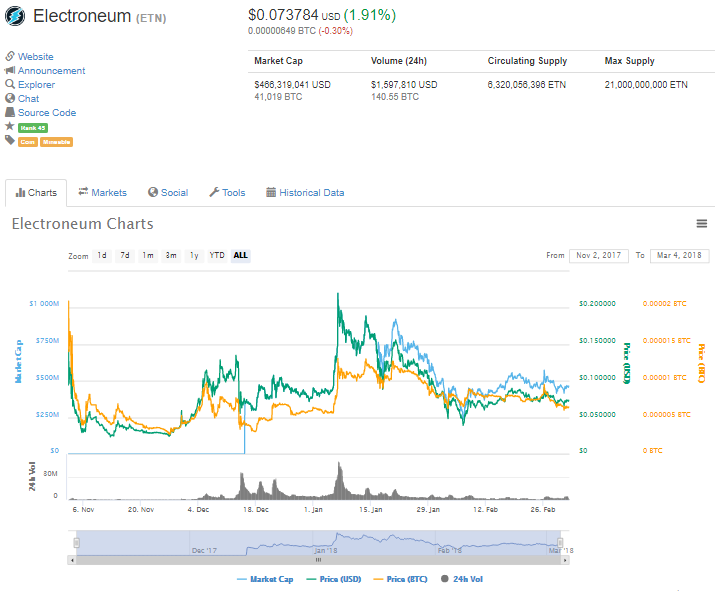Click the chain icon beside Website
This screenshot has width=720, height=591.
(10, 56)
